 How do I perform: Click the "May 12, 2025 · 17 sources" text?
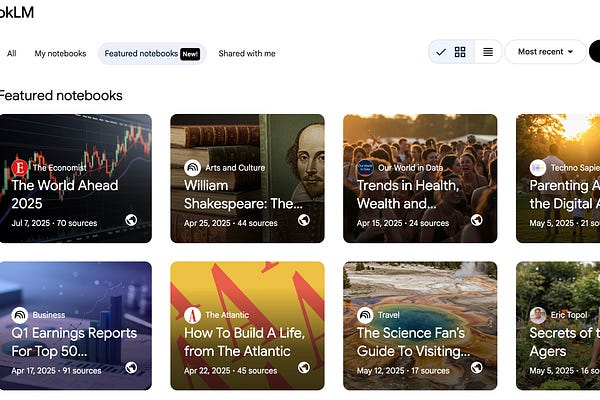[x=403, y=371]
